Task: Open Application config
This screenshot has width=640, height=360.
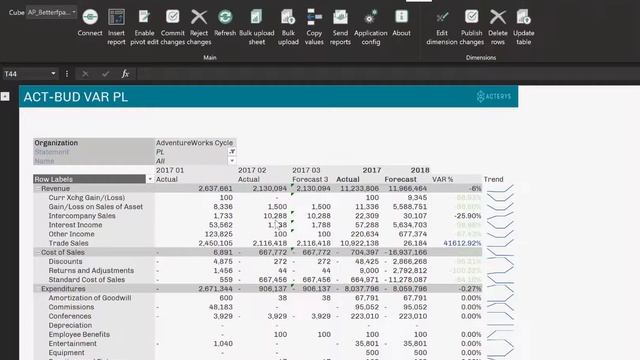Action: [371, 17]
